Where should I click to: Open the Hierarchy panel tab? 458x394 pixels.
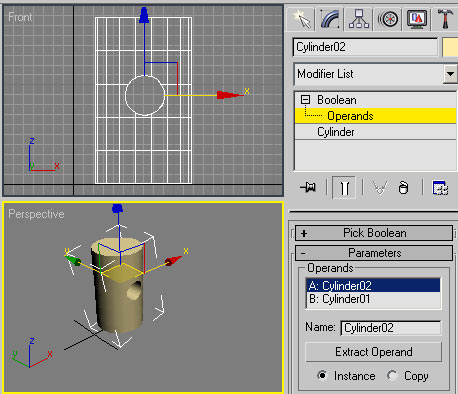click(359, 19)
